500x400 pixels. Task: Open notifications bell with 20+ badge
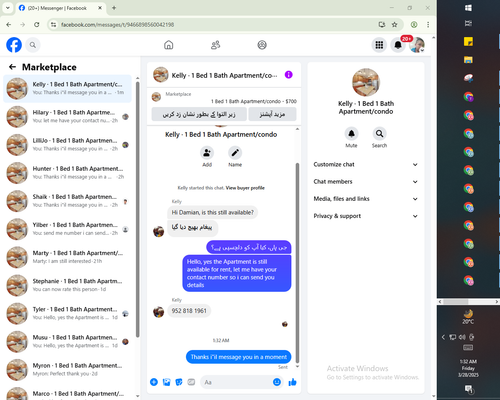coord(398,45)
